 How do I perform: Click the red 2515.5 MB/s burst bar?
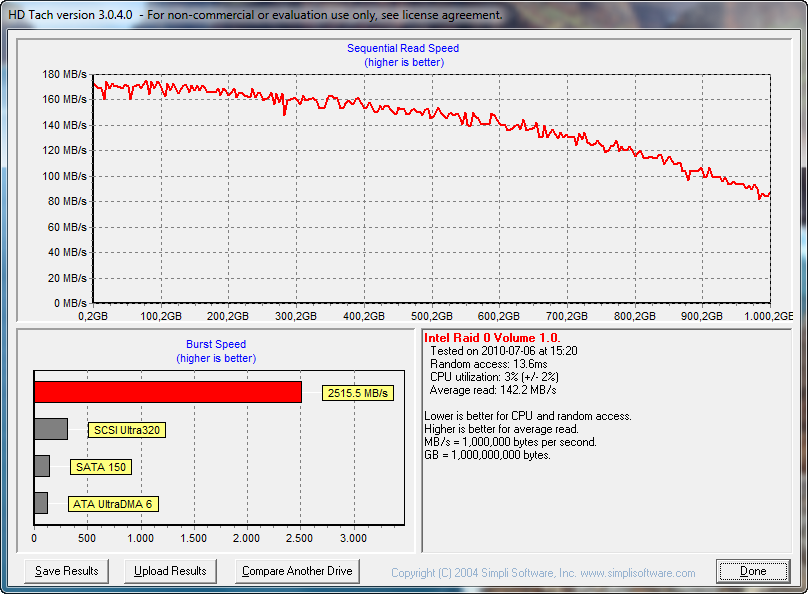point(168,392)
